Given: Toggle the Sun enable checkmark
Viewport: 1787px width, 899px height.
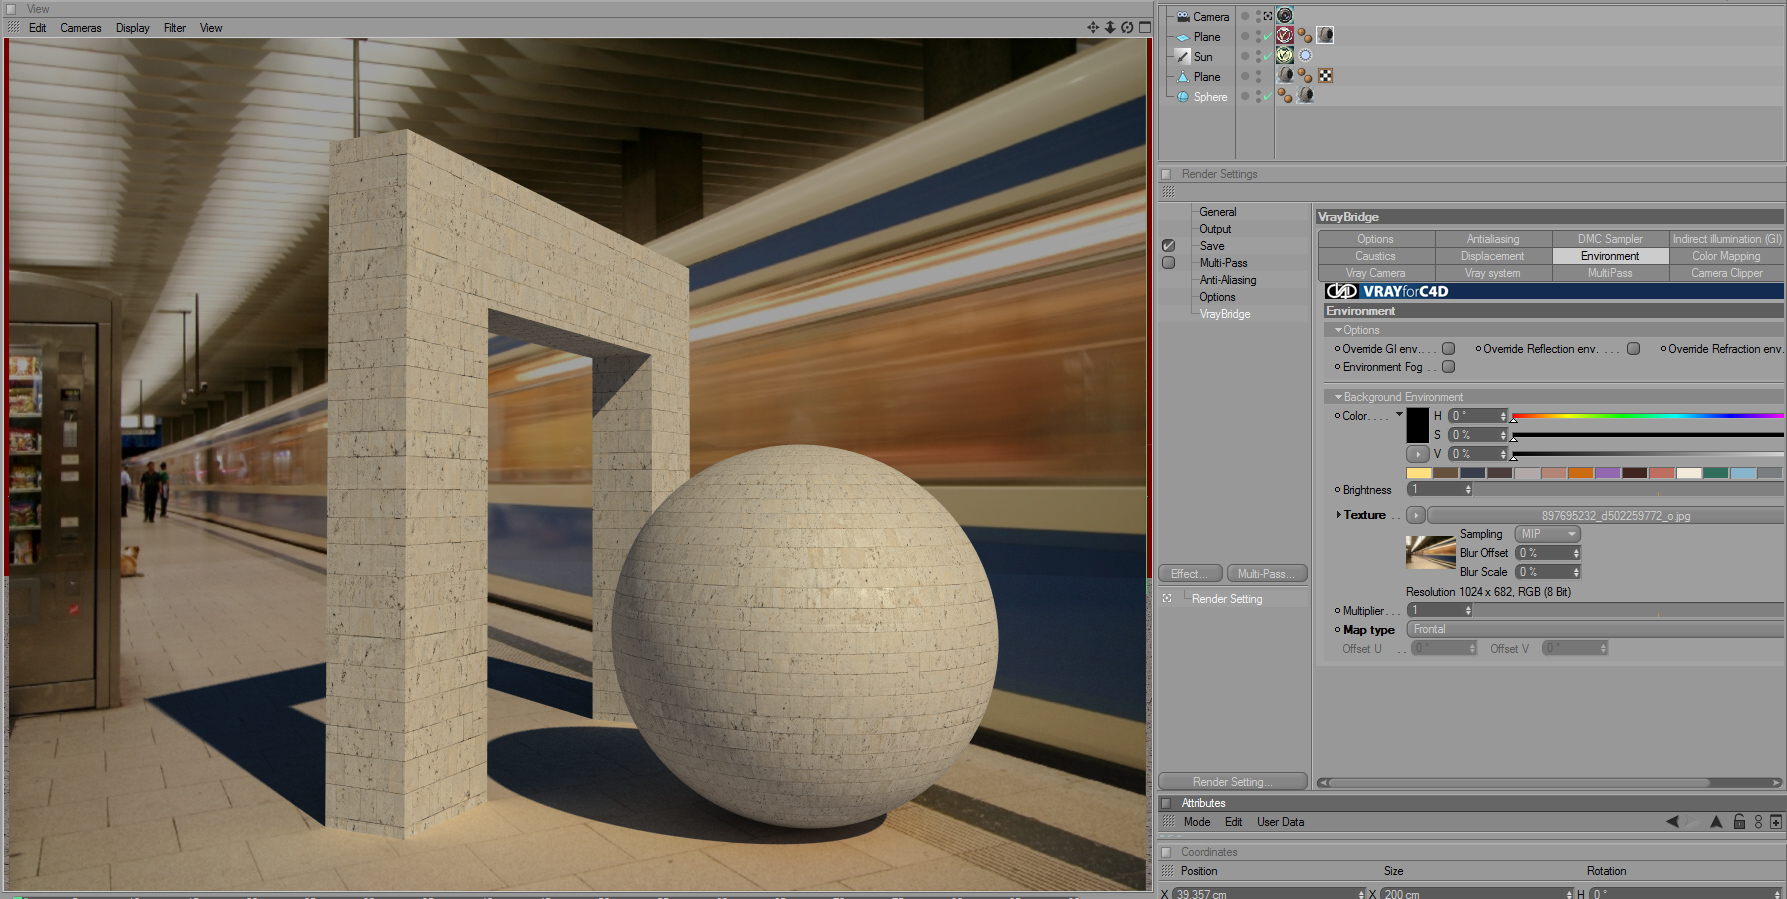Looking at the screenshot, I should (1267, 57).
